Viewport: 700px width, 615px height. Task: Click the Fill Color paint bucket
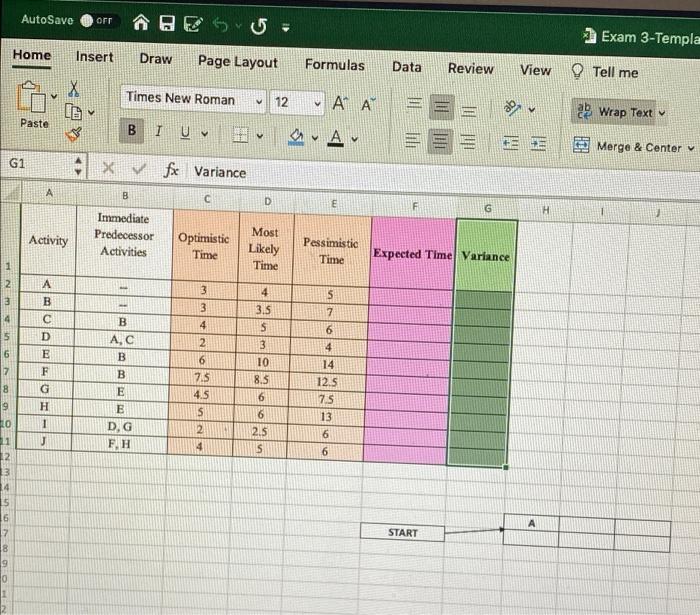(x=296, y=137)
